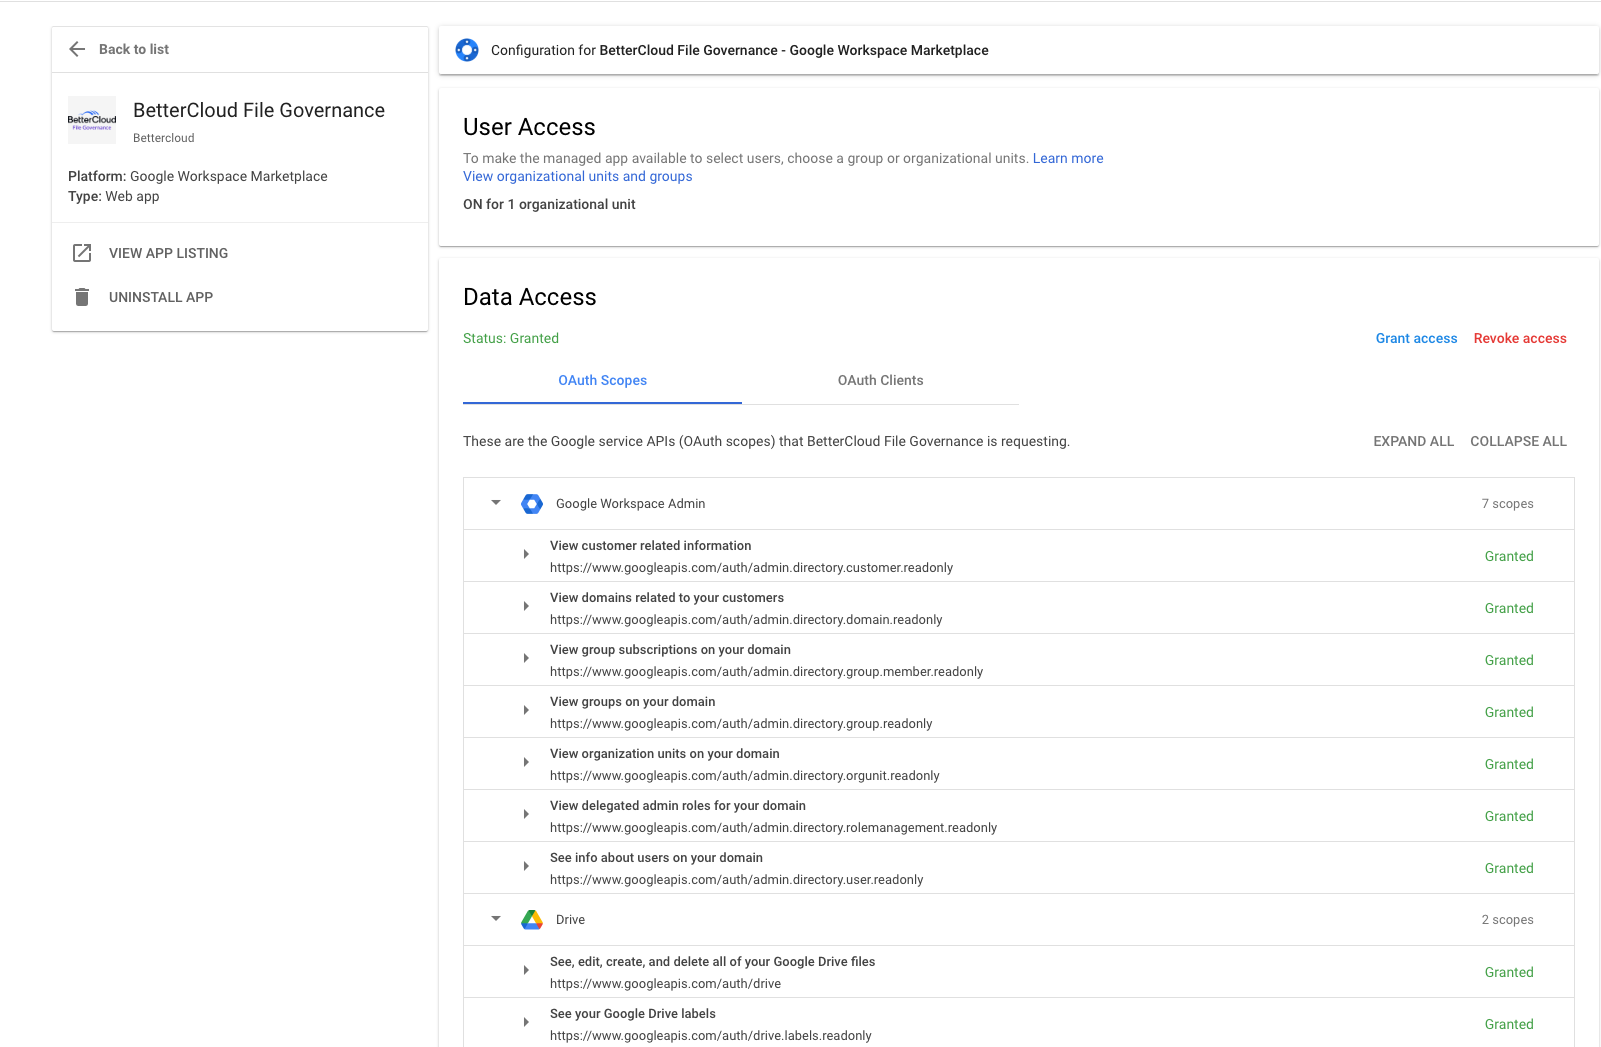Open VIEW APP LISTING
Image resolution: width=1601 pixels, height=1047 pixels.
(x=168, y=253)
